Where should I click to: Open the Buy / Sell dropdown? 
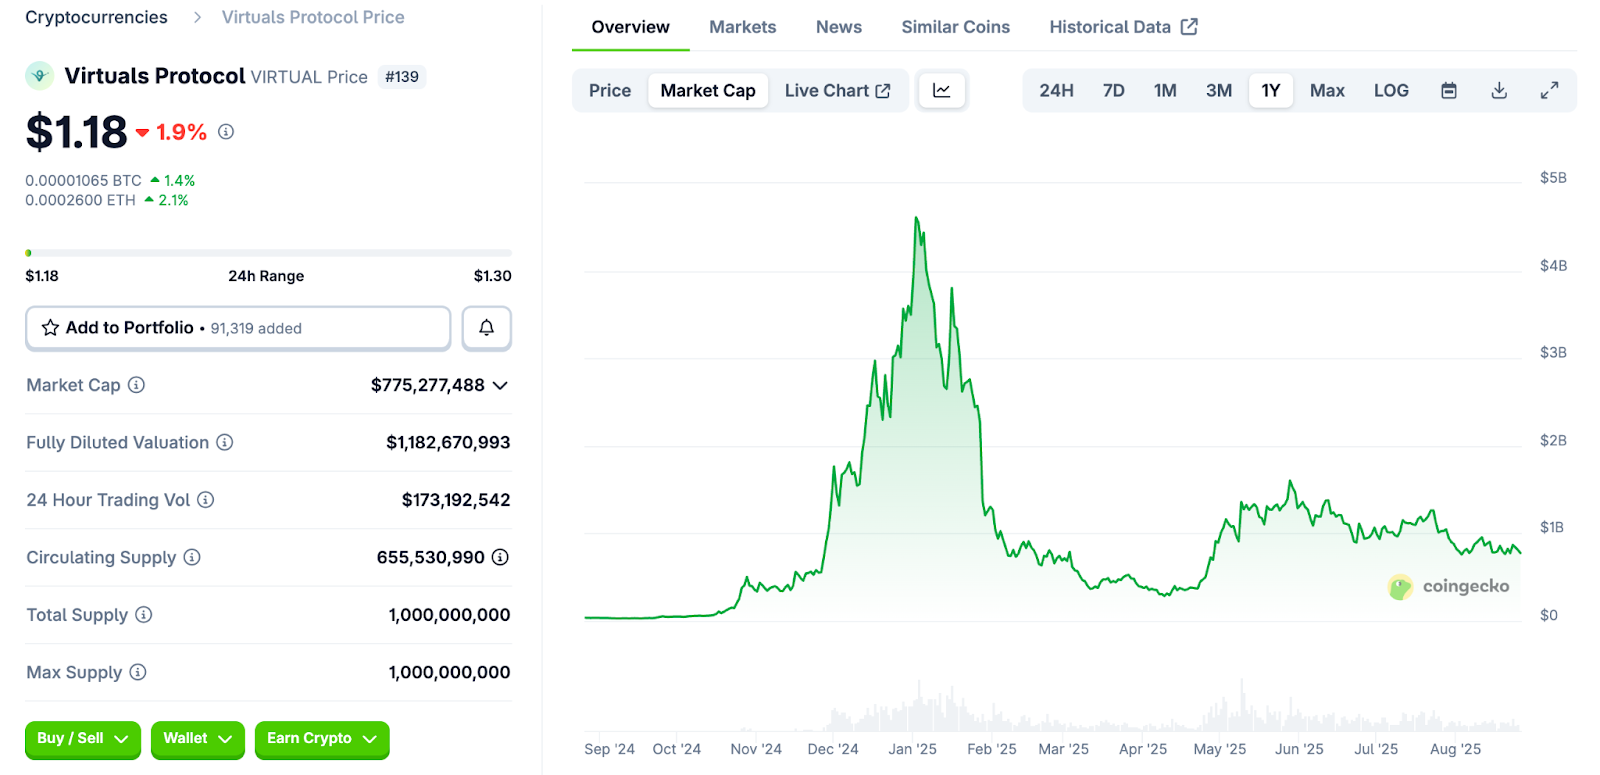[82, 739]
